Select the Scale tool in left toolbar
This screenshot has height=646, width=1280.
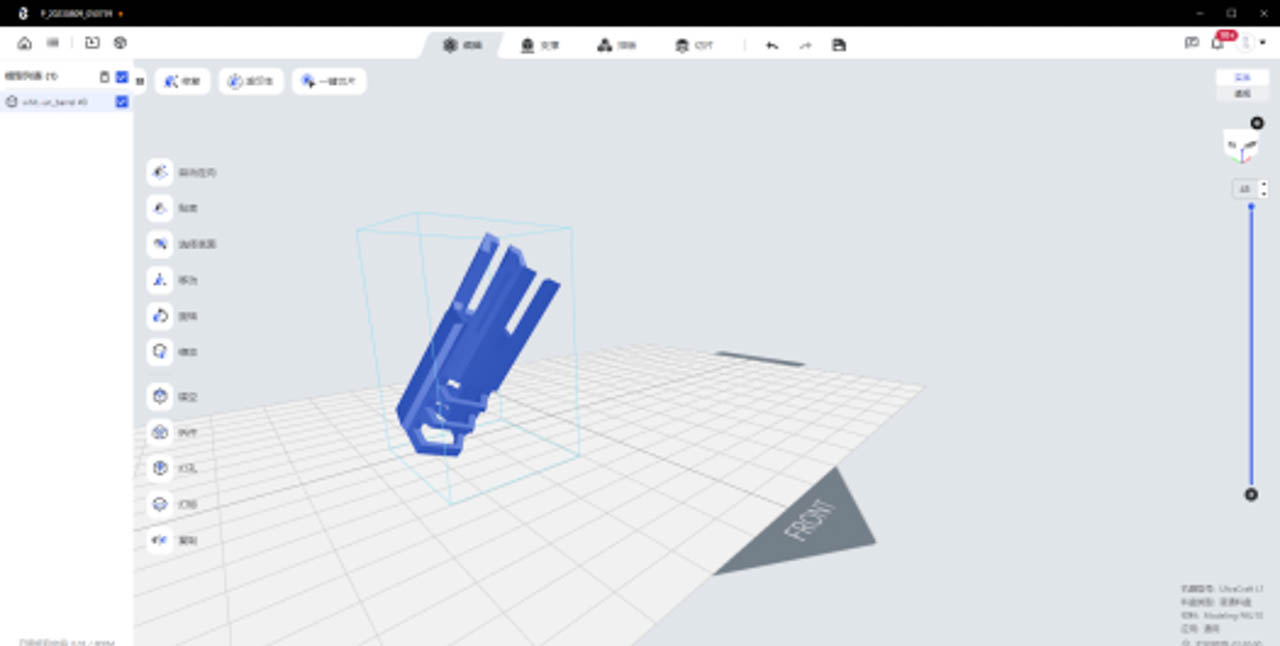click(160, 352)
